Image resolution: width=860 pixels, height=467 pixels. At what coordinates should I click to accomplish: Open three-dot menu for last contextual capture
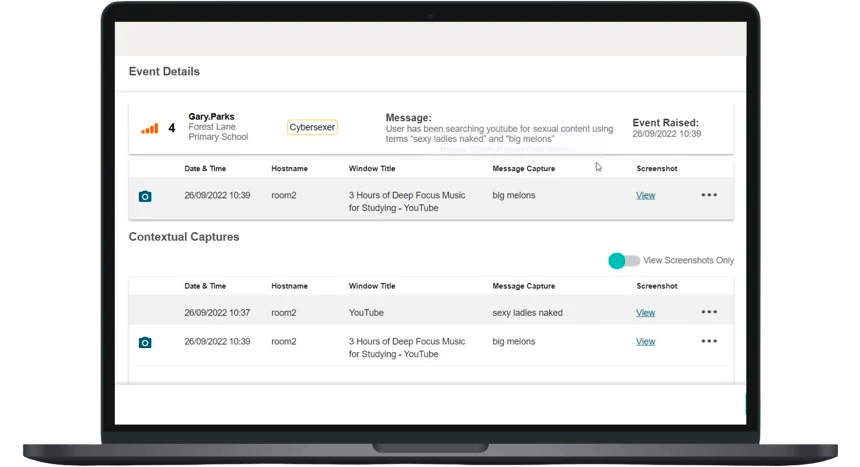709,341
